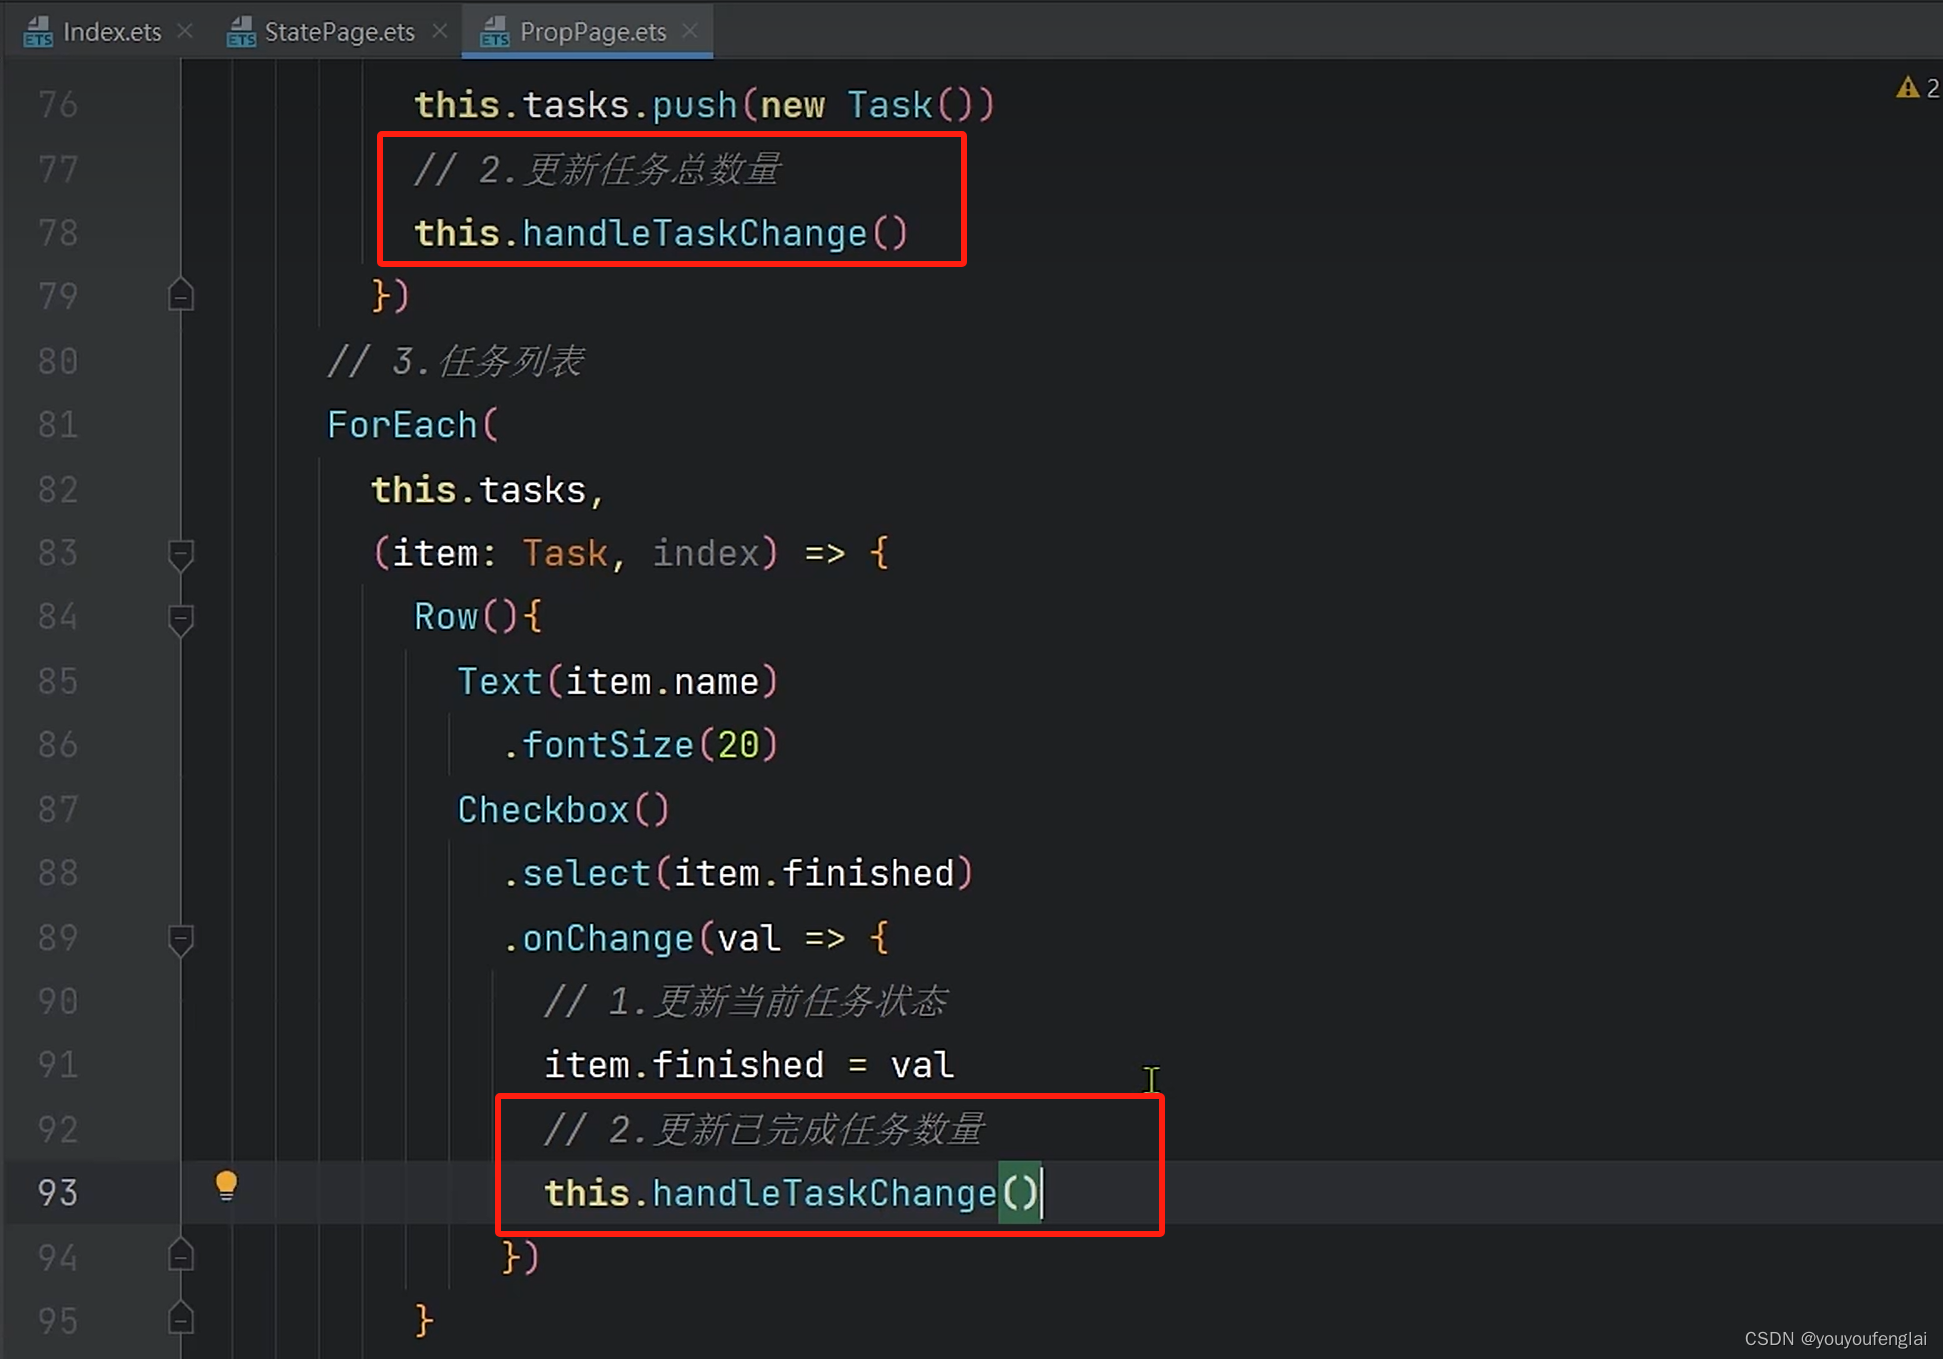
Task: Close the Index.ets tab
Action: click(185, 31)
